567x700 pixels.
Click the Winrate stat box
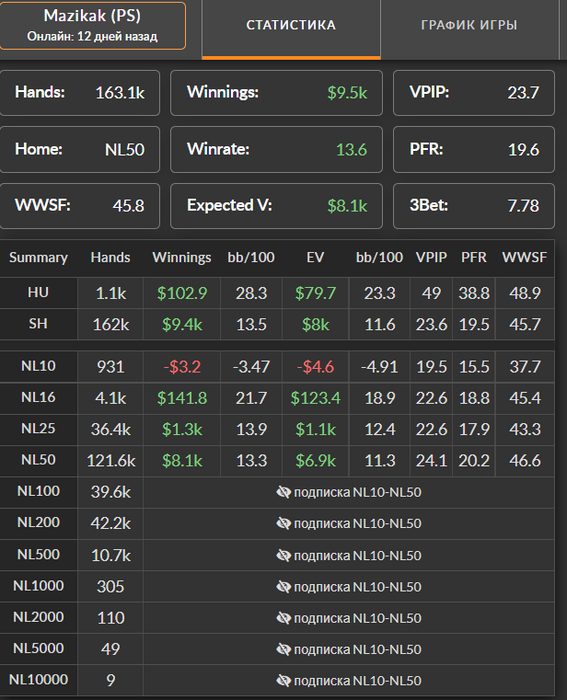pyautogui.click(x=276, y=150)
